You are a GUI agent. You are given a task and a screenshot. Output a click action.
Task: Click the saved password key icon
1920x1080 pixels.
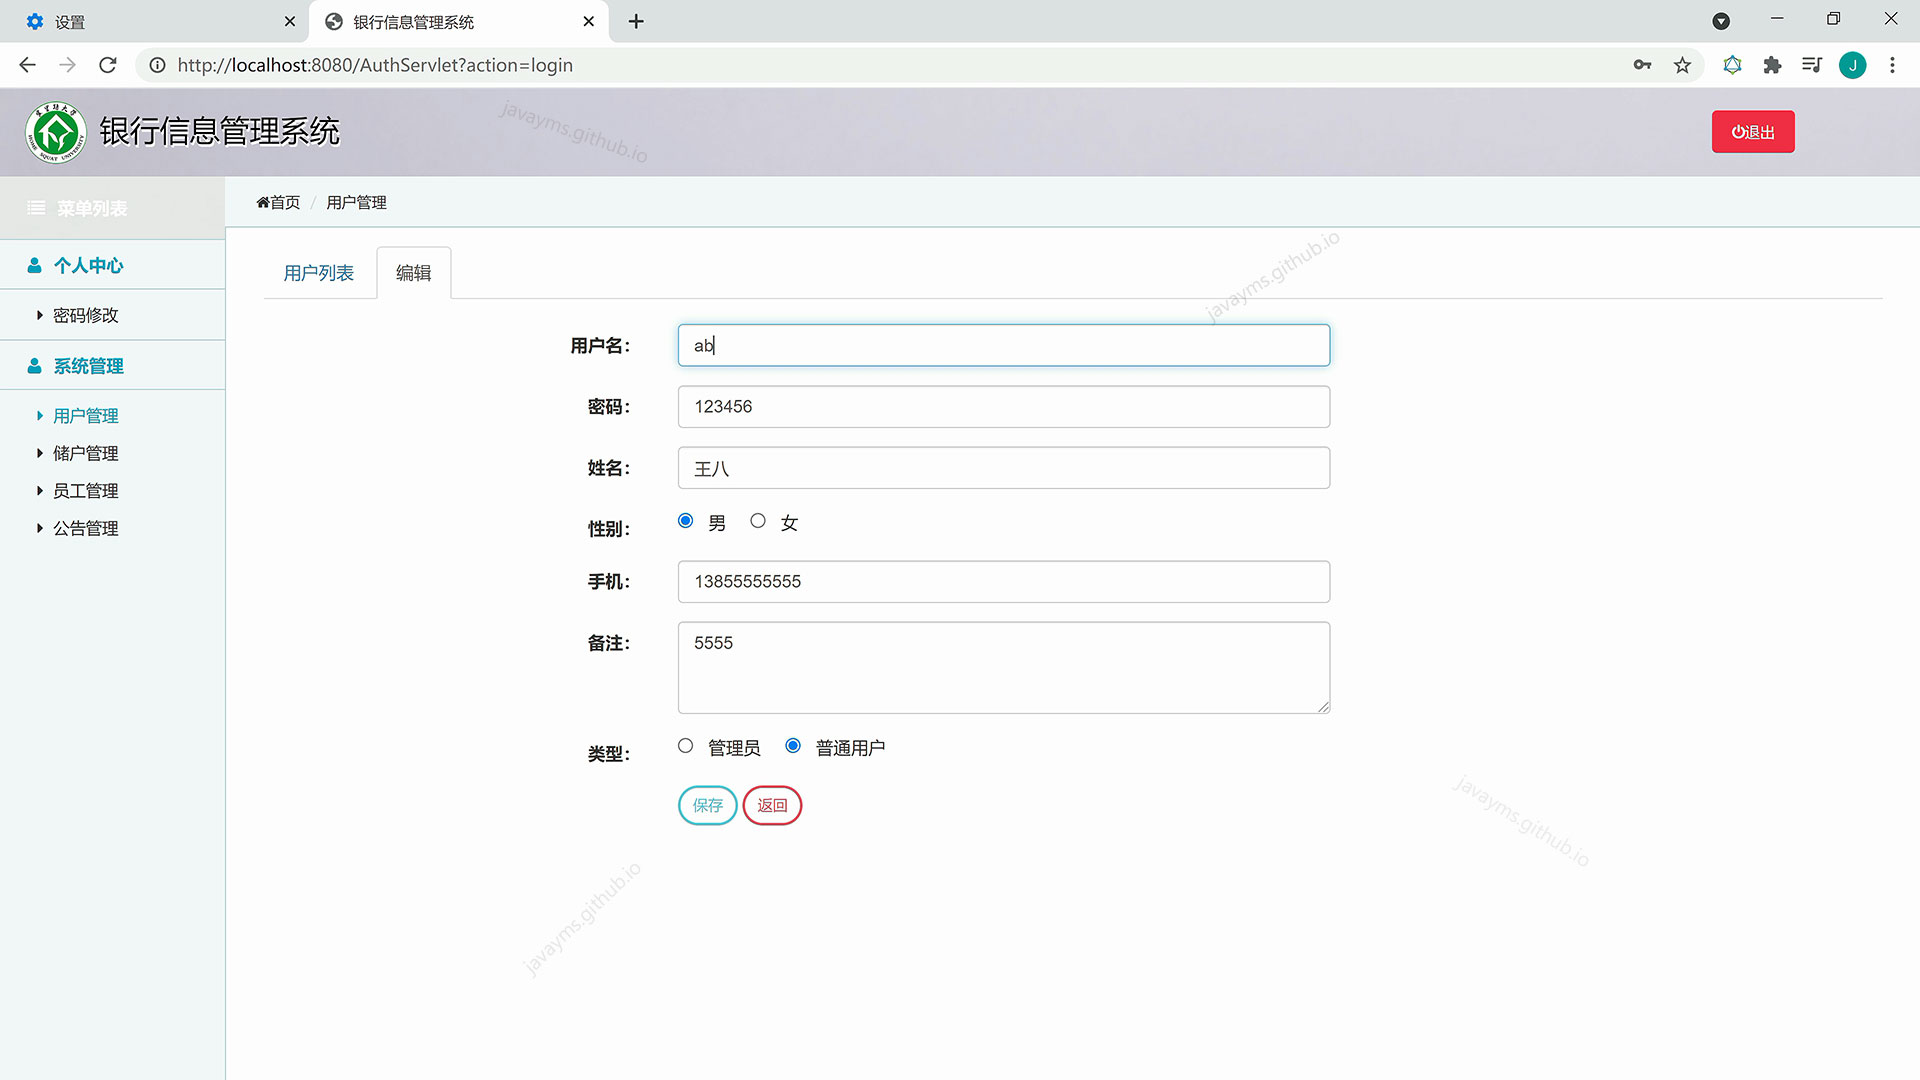pos(1642,65)
